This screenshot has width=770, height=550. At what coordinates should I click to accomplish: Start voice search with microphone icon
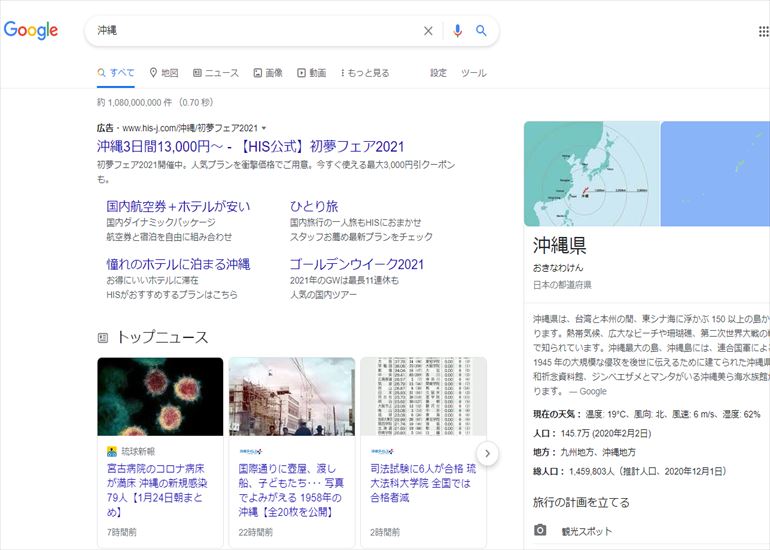tap(457, 31)
